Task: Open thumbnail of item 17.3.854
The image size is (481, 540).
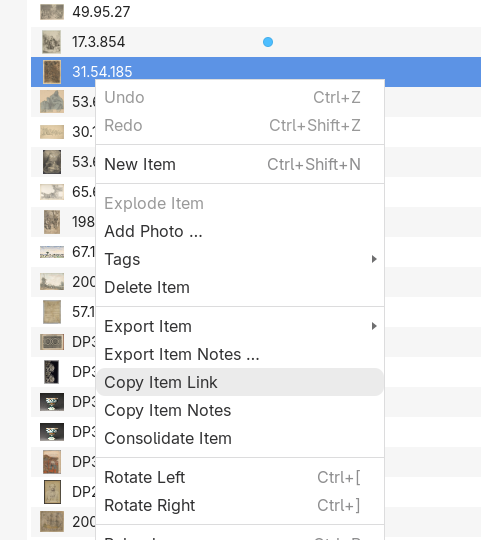Action: pos(52,42)
